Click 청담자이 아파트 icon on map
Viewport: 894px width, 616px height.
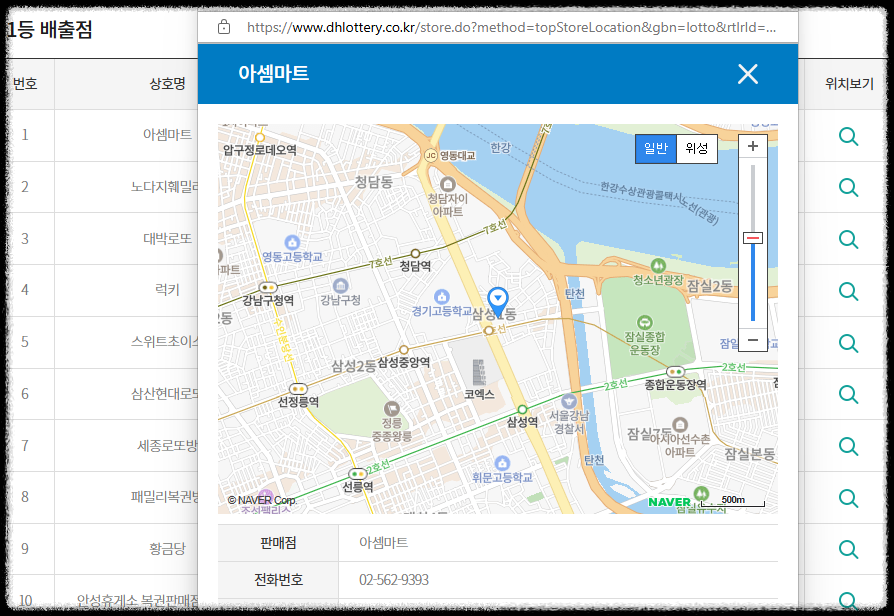pyautogui.click(x=448, y=184)
